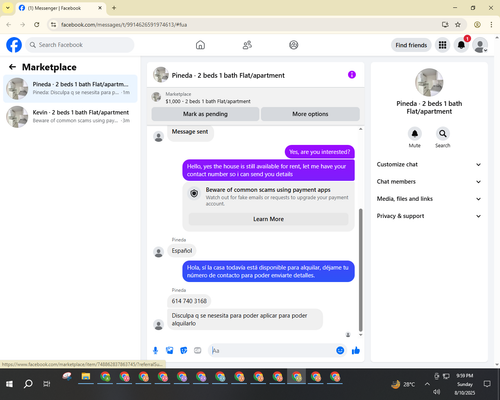
Task: Mute this conversation
Action: click(x=415, y=134)
